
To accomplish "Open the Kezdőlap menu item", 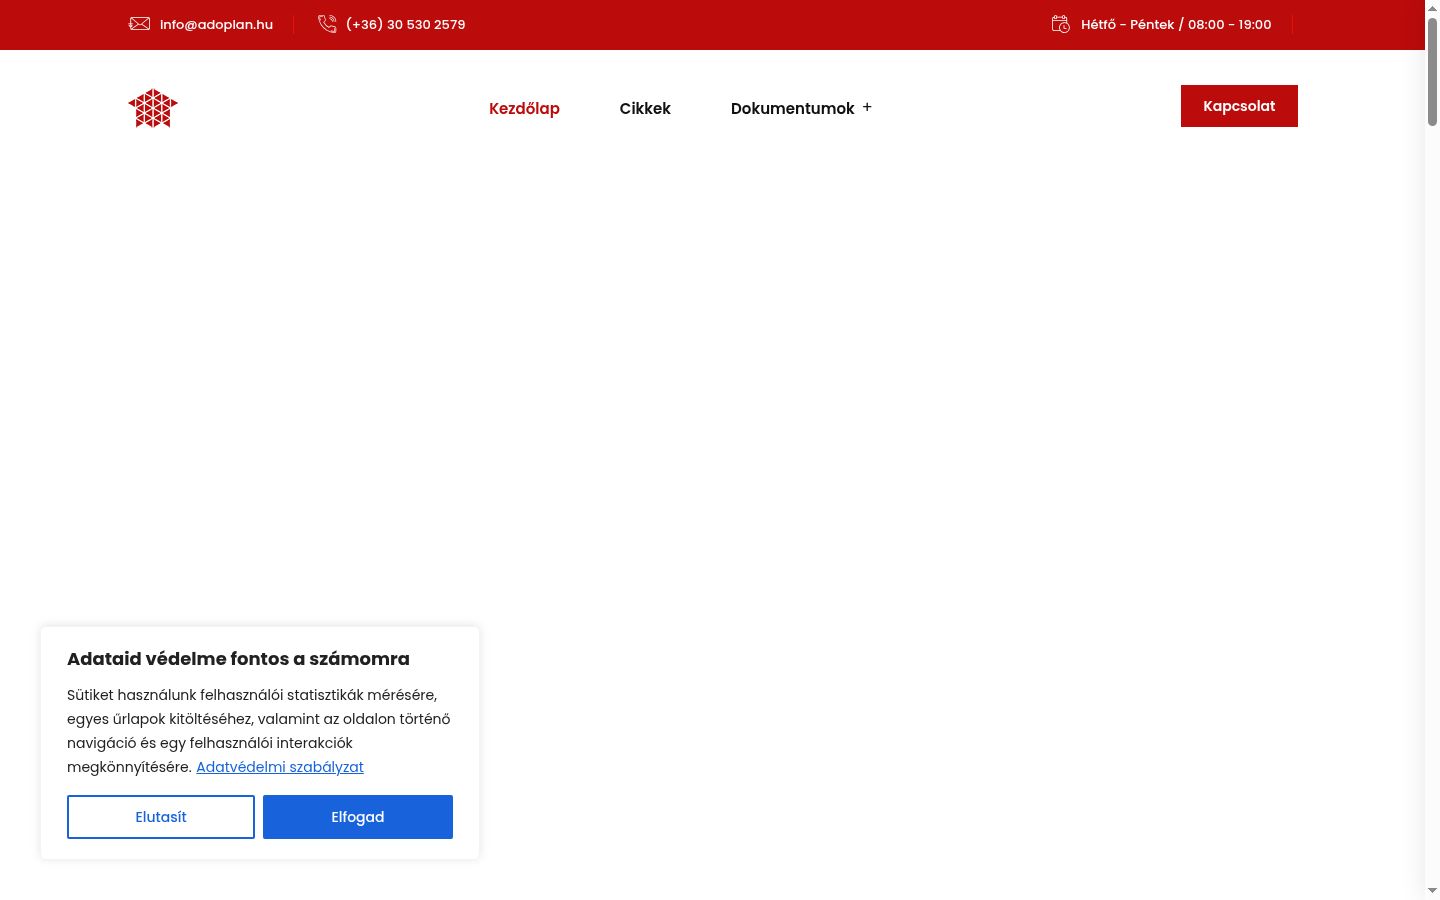I will tap(524, 108).
